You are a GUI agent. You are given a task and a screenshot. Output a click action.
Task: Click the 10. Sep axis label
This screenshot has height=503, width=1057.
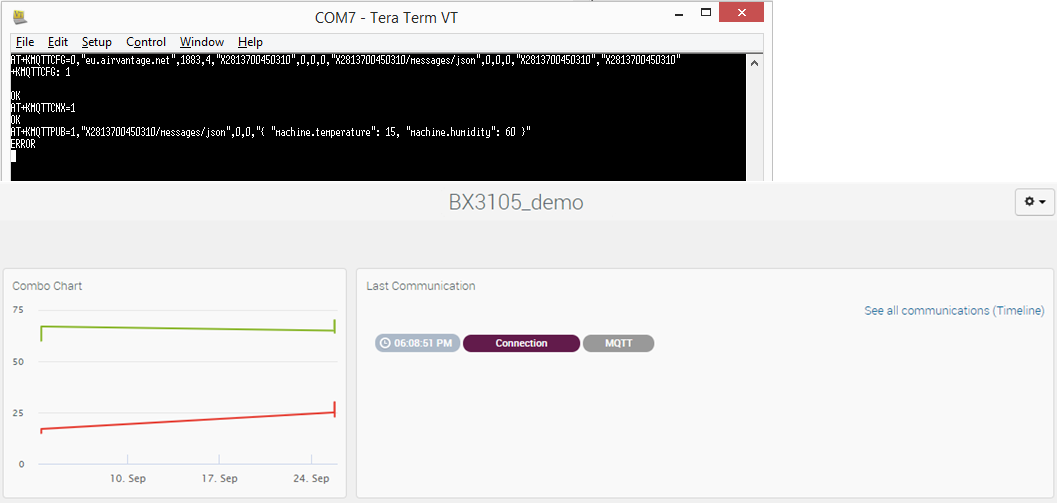click(x=128, y=479)
